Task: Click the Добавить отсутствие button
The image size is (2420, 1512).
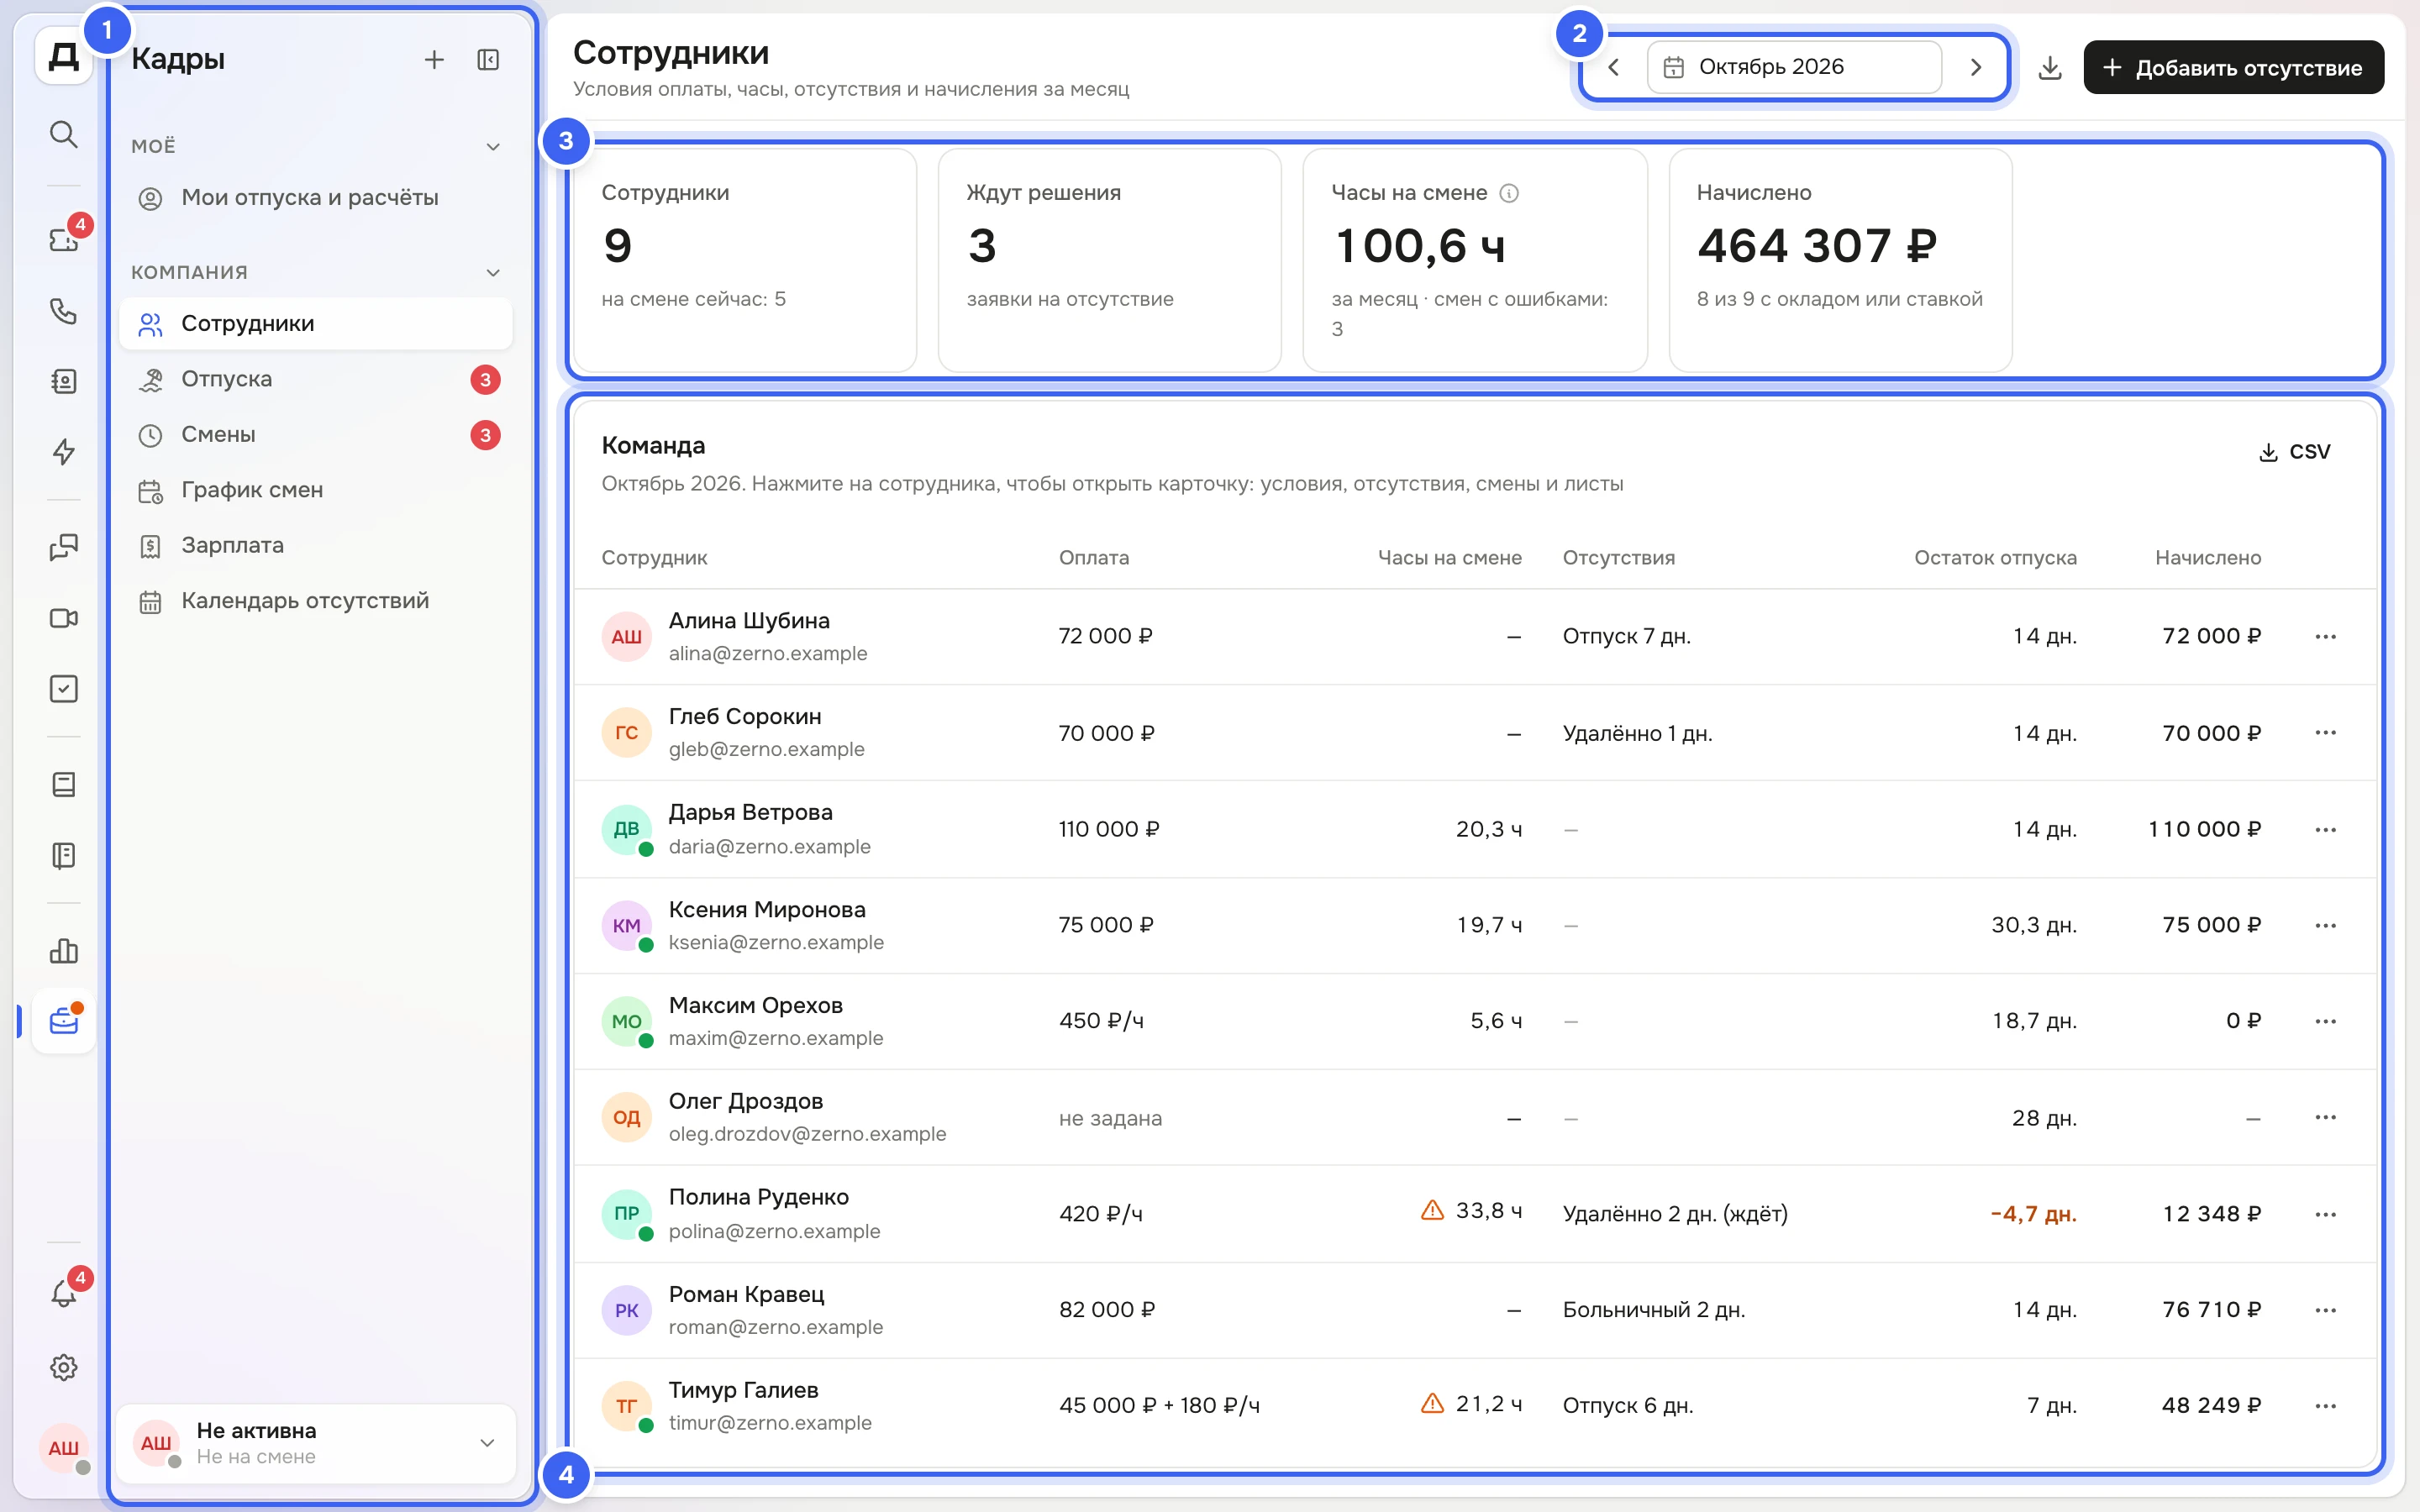Action: click(2233, 67)
